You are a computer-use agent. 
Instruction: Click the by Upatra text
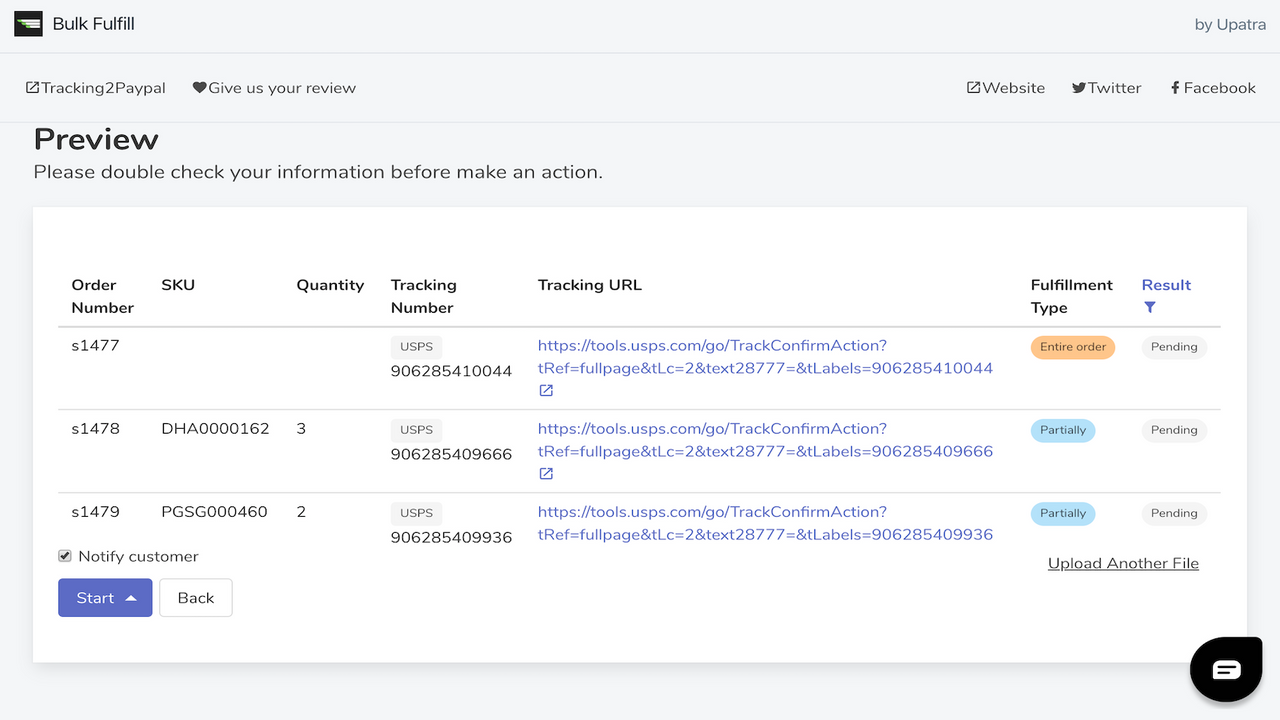[1230, 24]
